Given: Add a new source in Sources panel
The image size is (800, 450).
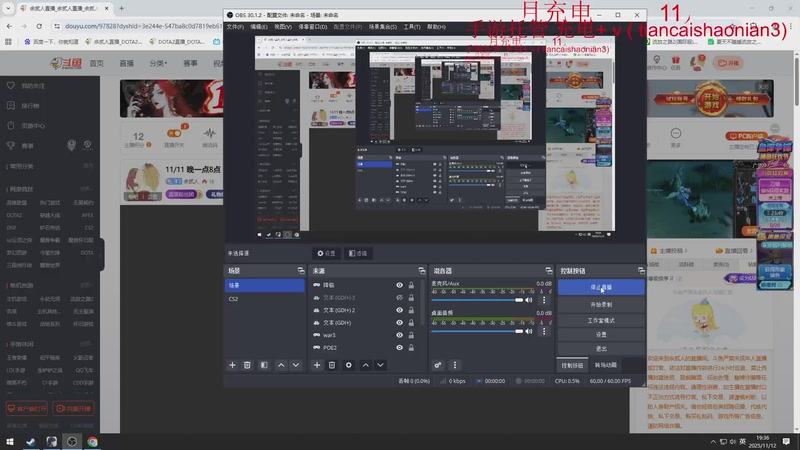Looking at the screenshot, I should [317, 365].
